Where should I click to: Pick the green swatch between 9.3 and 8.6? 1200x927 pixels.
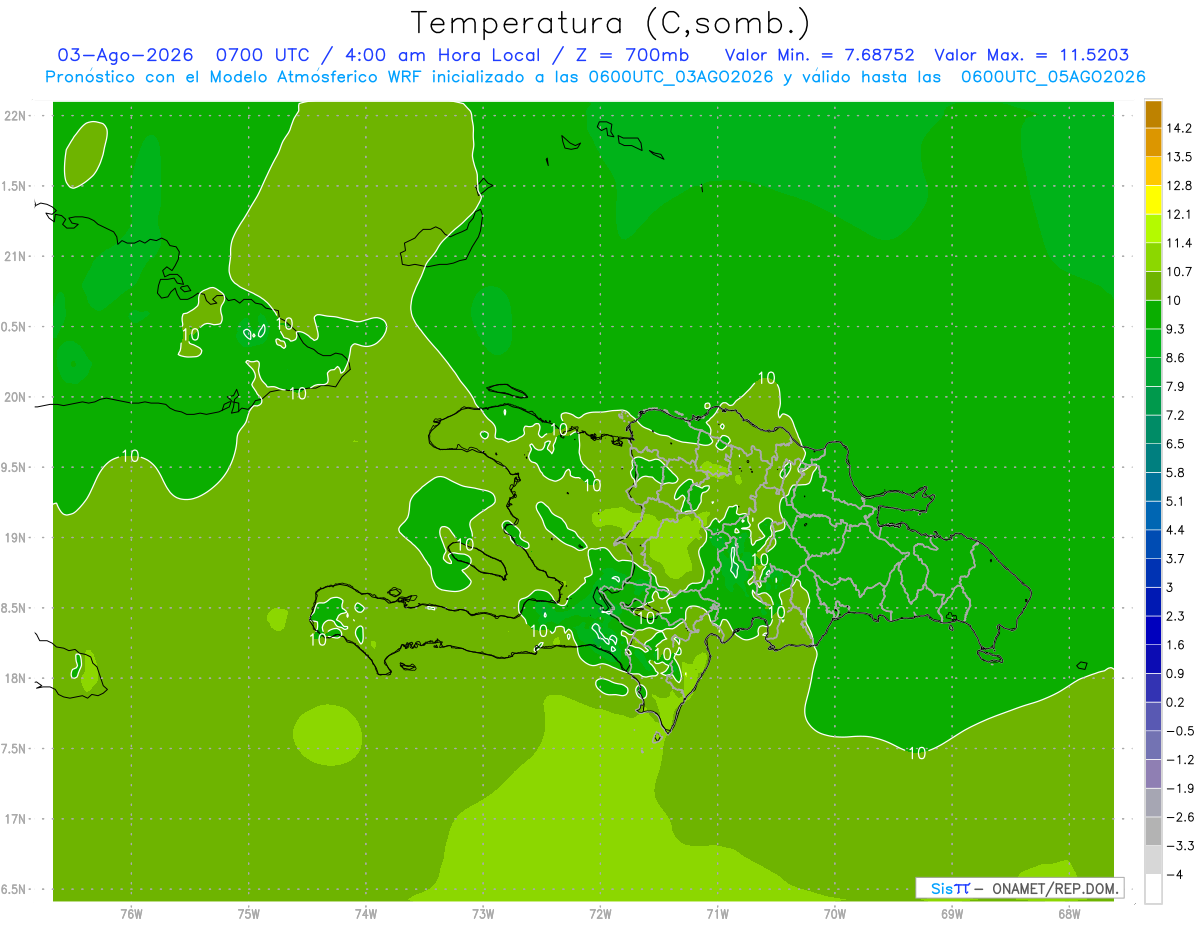tap(1153, 343)
